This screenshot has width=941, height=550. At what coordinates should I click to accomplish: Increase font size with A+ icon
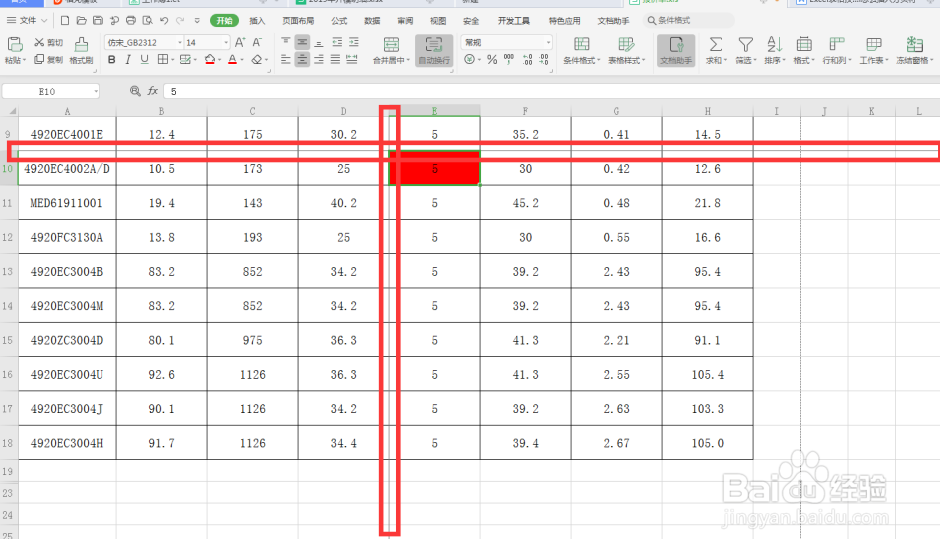tap(239, 42)
